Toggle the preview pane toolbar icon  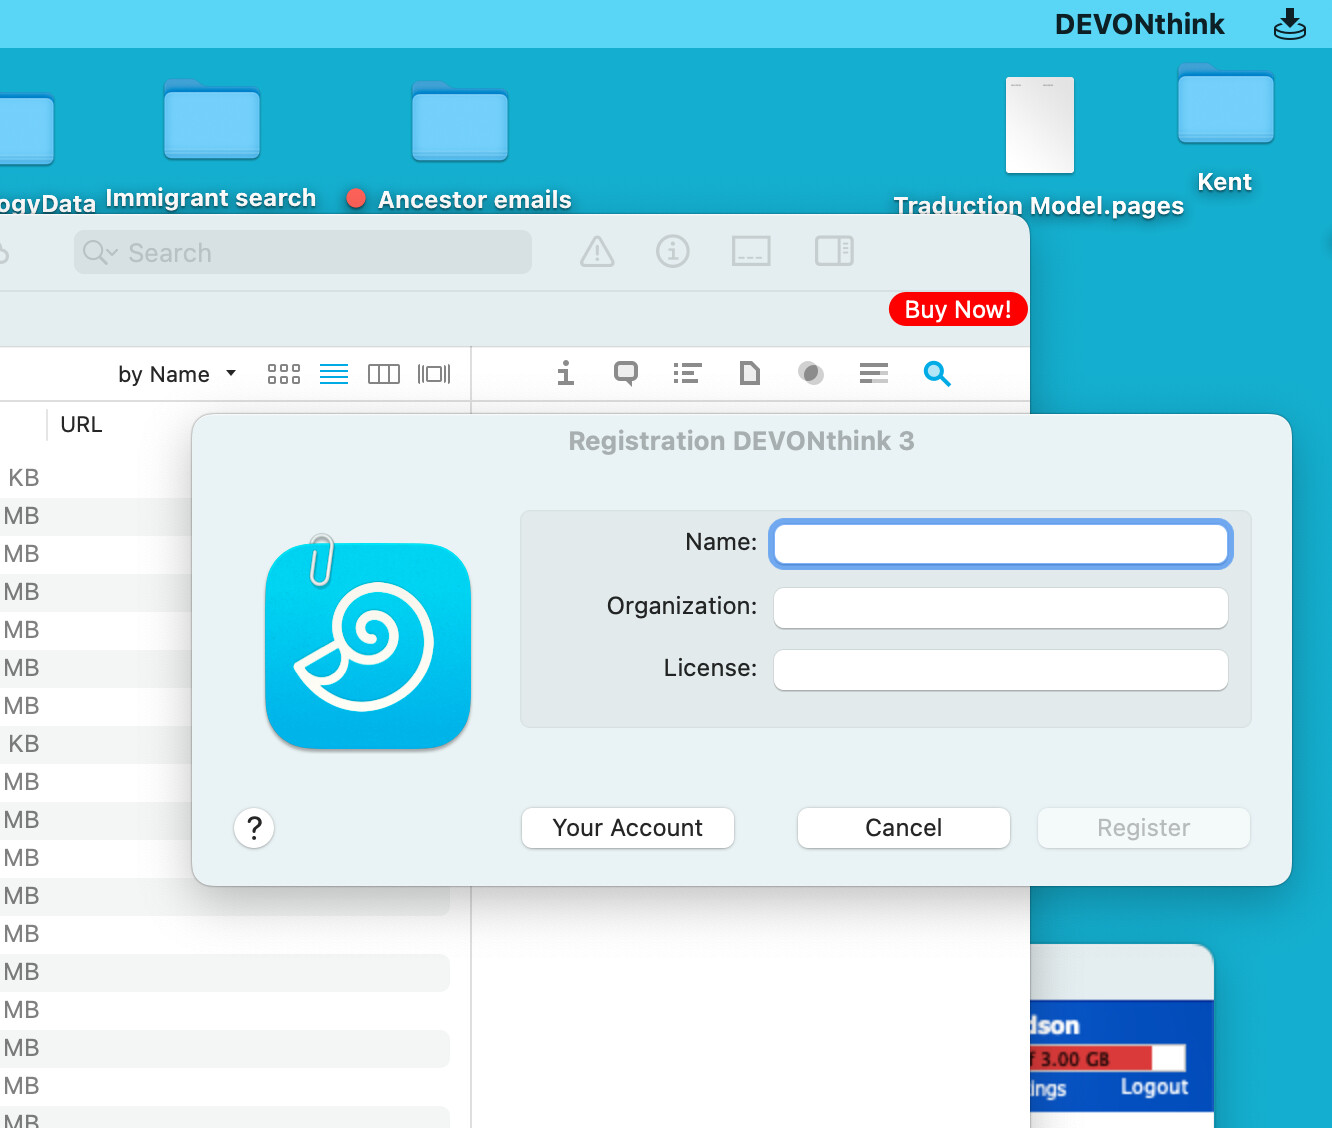pyautogui.click(x=751, y=251)
